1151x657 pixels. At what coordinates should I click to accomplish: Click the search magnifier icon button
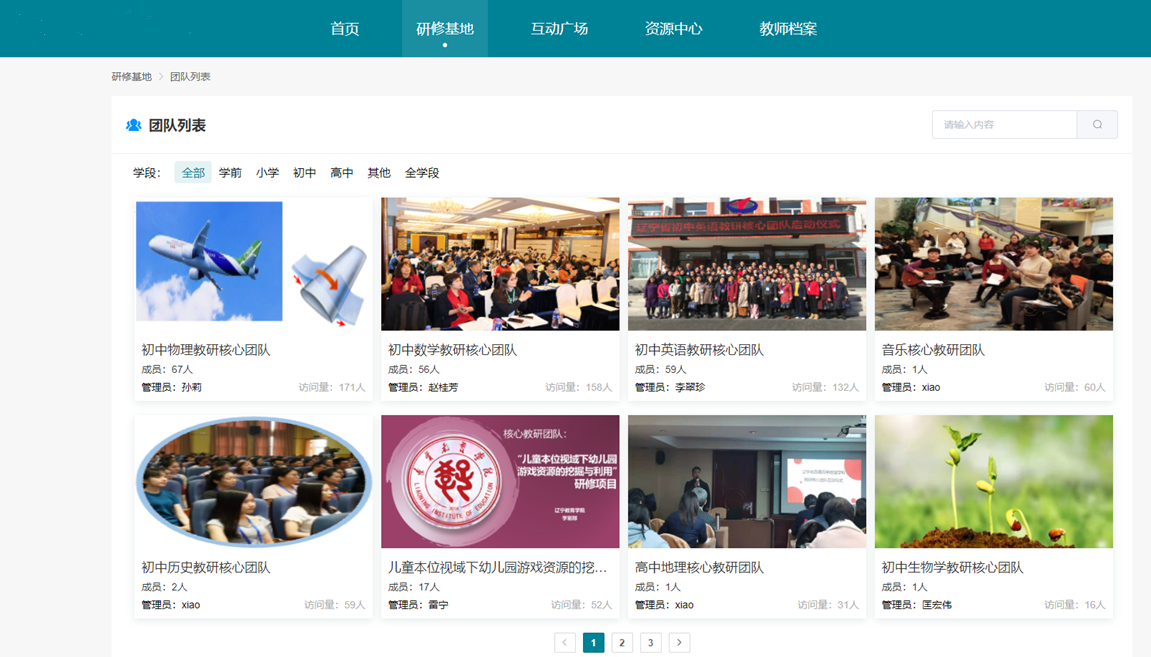[x=1097, y=125]
